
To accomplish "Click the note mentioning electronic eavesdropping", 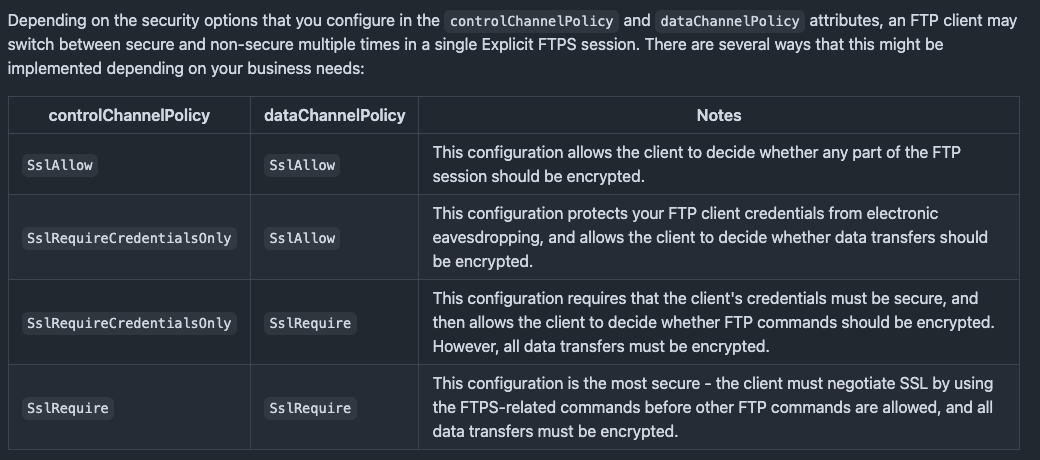I will (709, 237).
